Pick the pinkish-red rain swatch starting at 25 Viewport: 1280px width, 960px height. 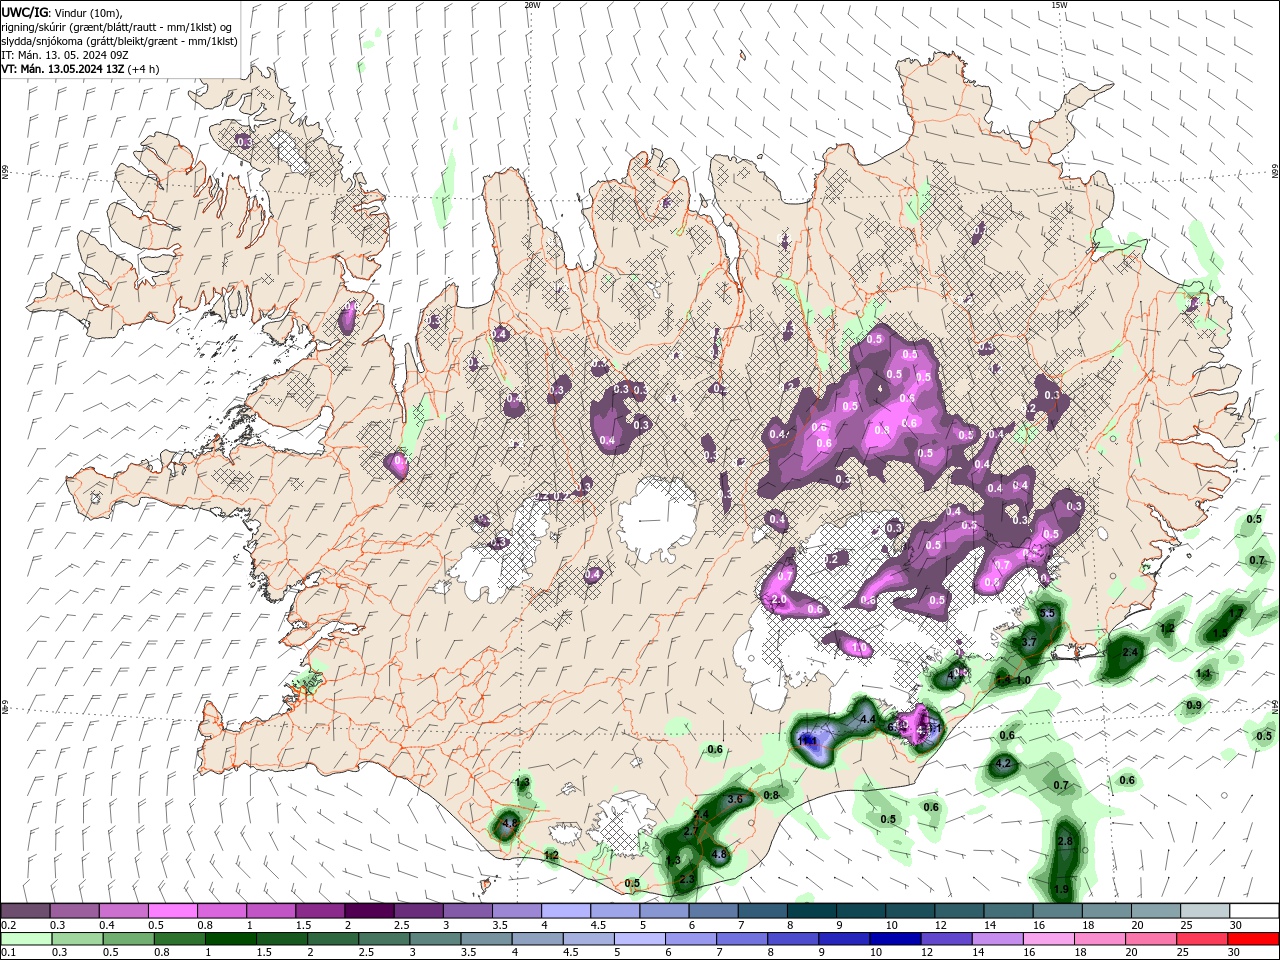pos(1200,939)
